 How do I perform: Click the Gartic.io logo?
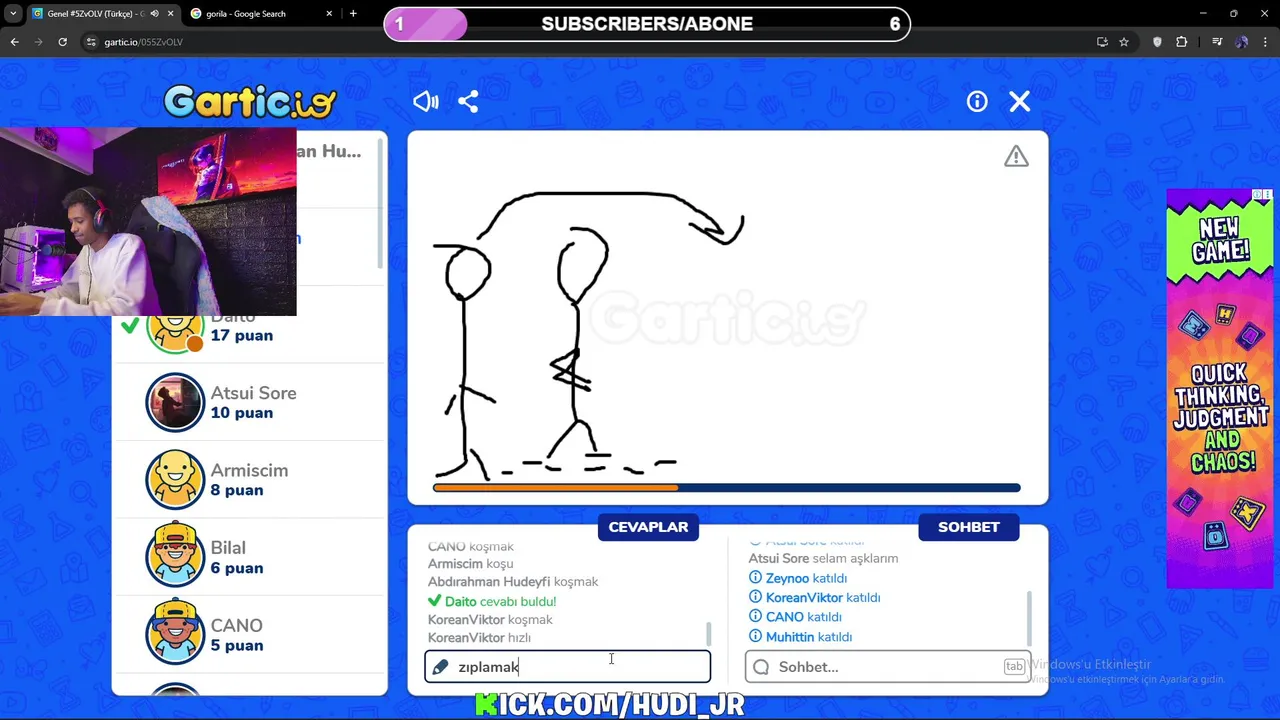(250, 102)
